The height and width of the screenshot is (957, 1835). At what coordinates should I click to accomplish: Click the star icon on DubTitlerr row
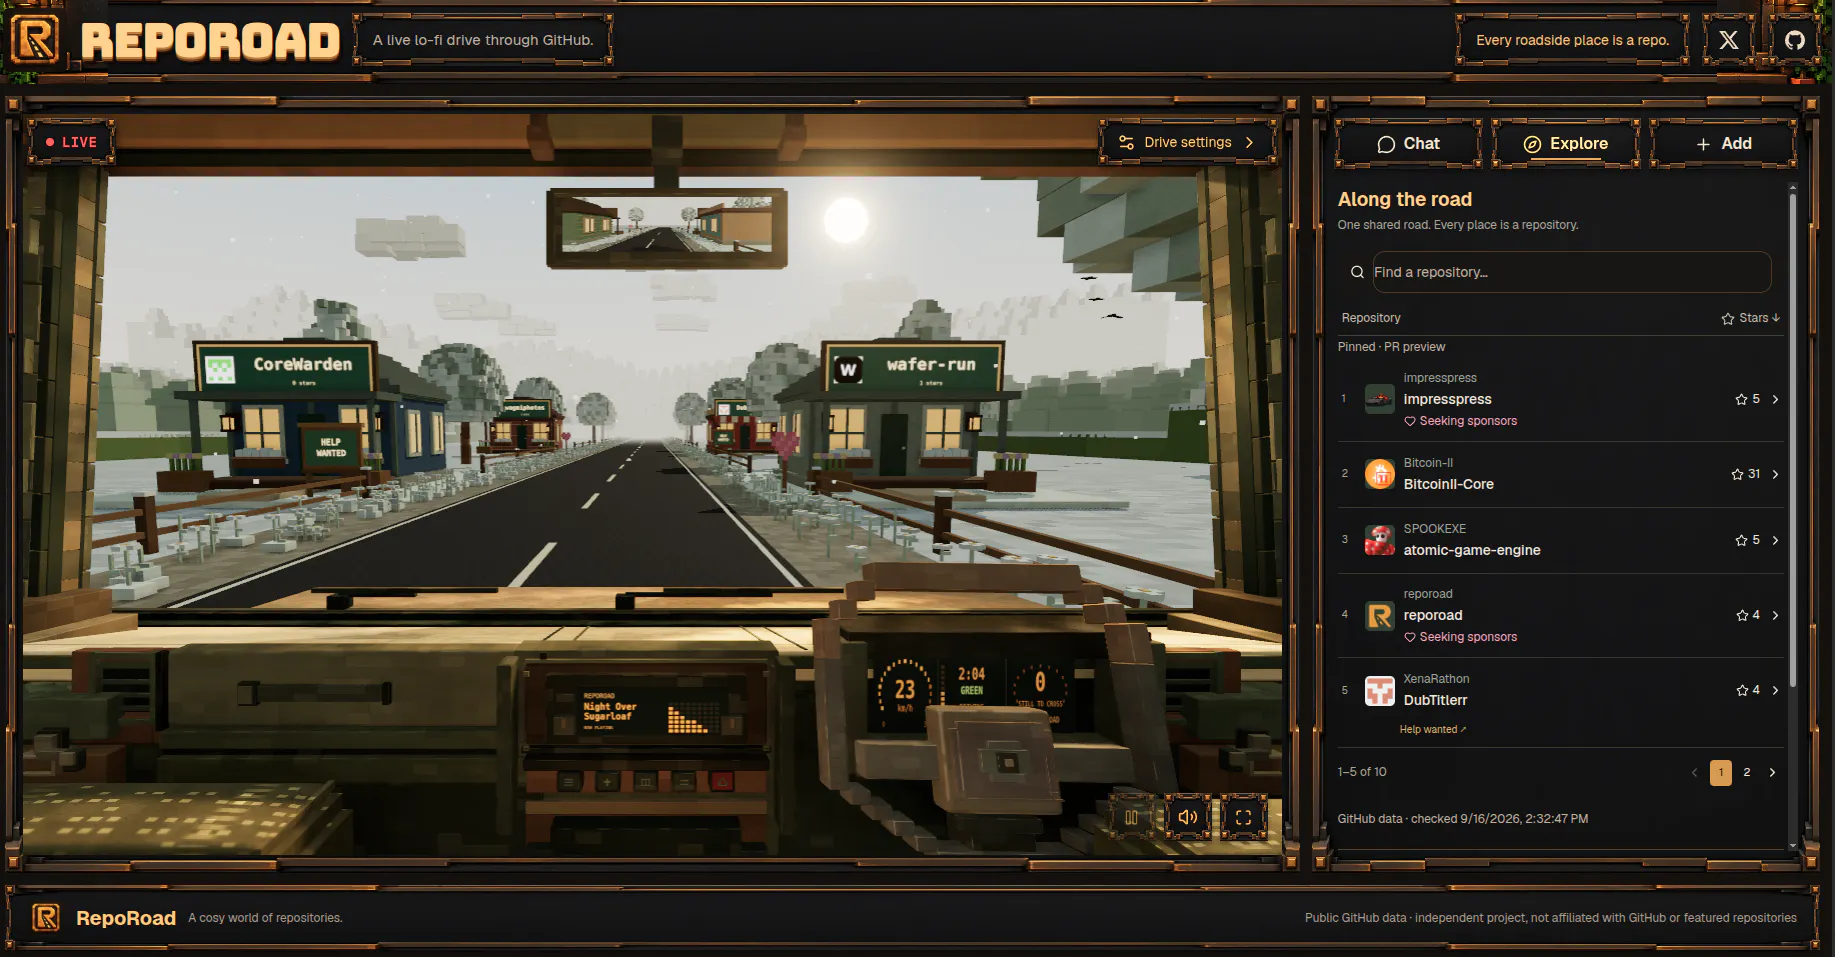(1742, 690)
